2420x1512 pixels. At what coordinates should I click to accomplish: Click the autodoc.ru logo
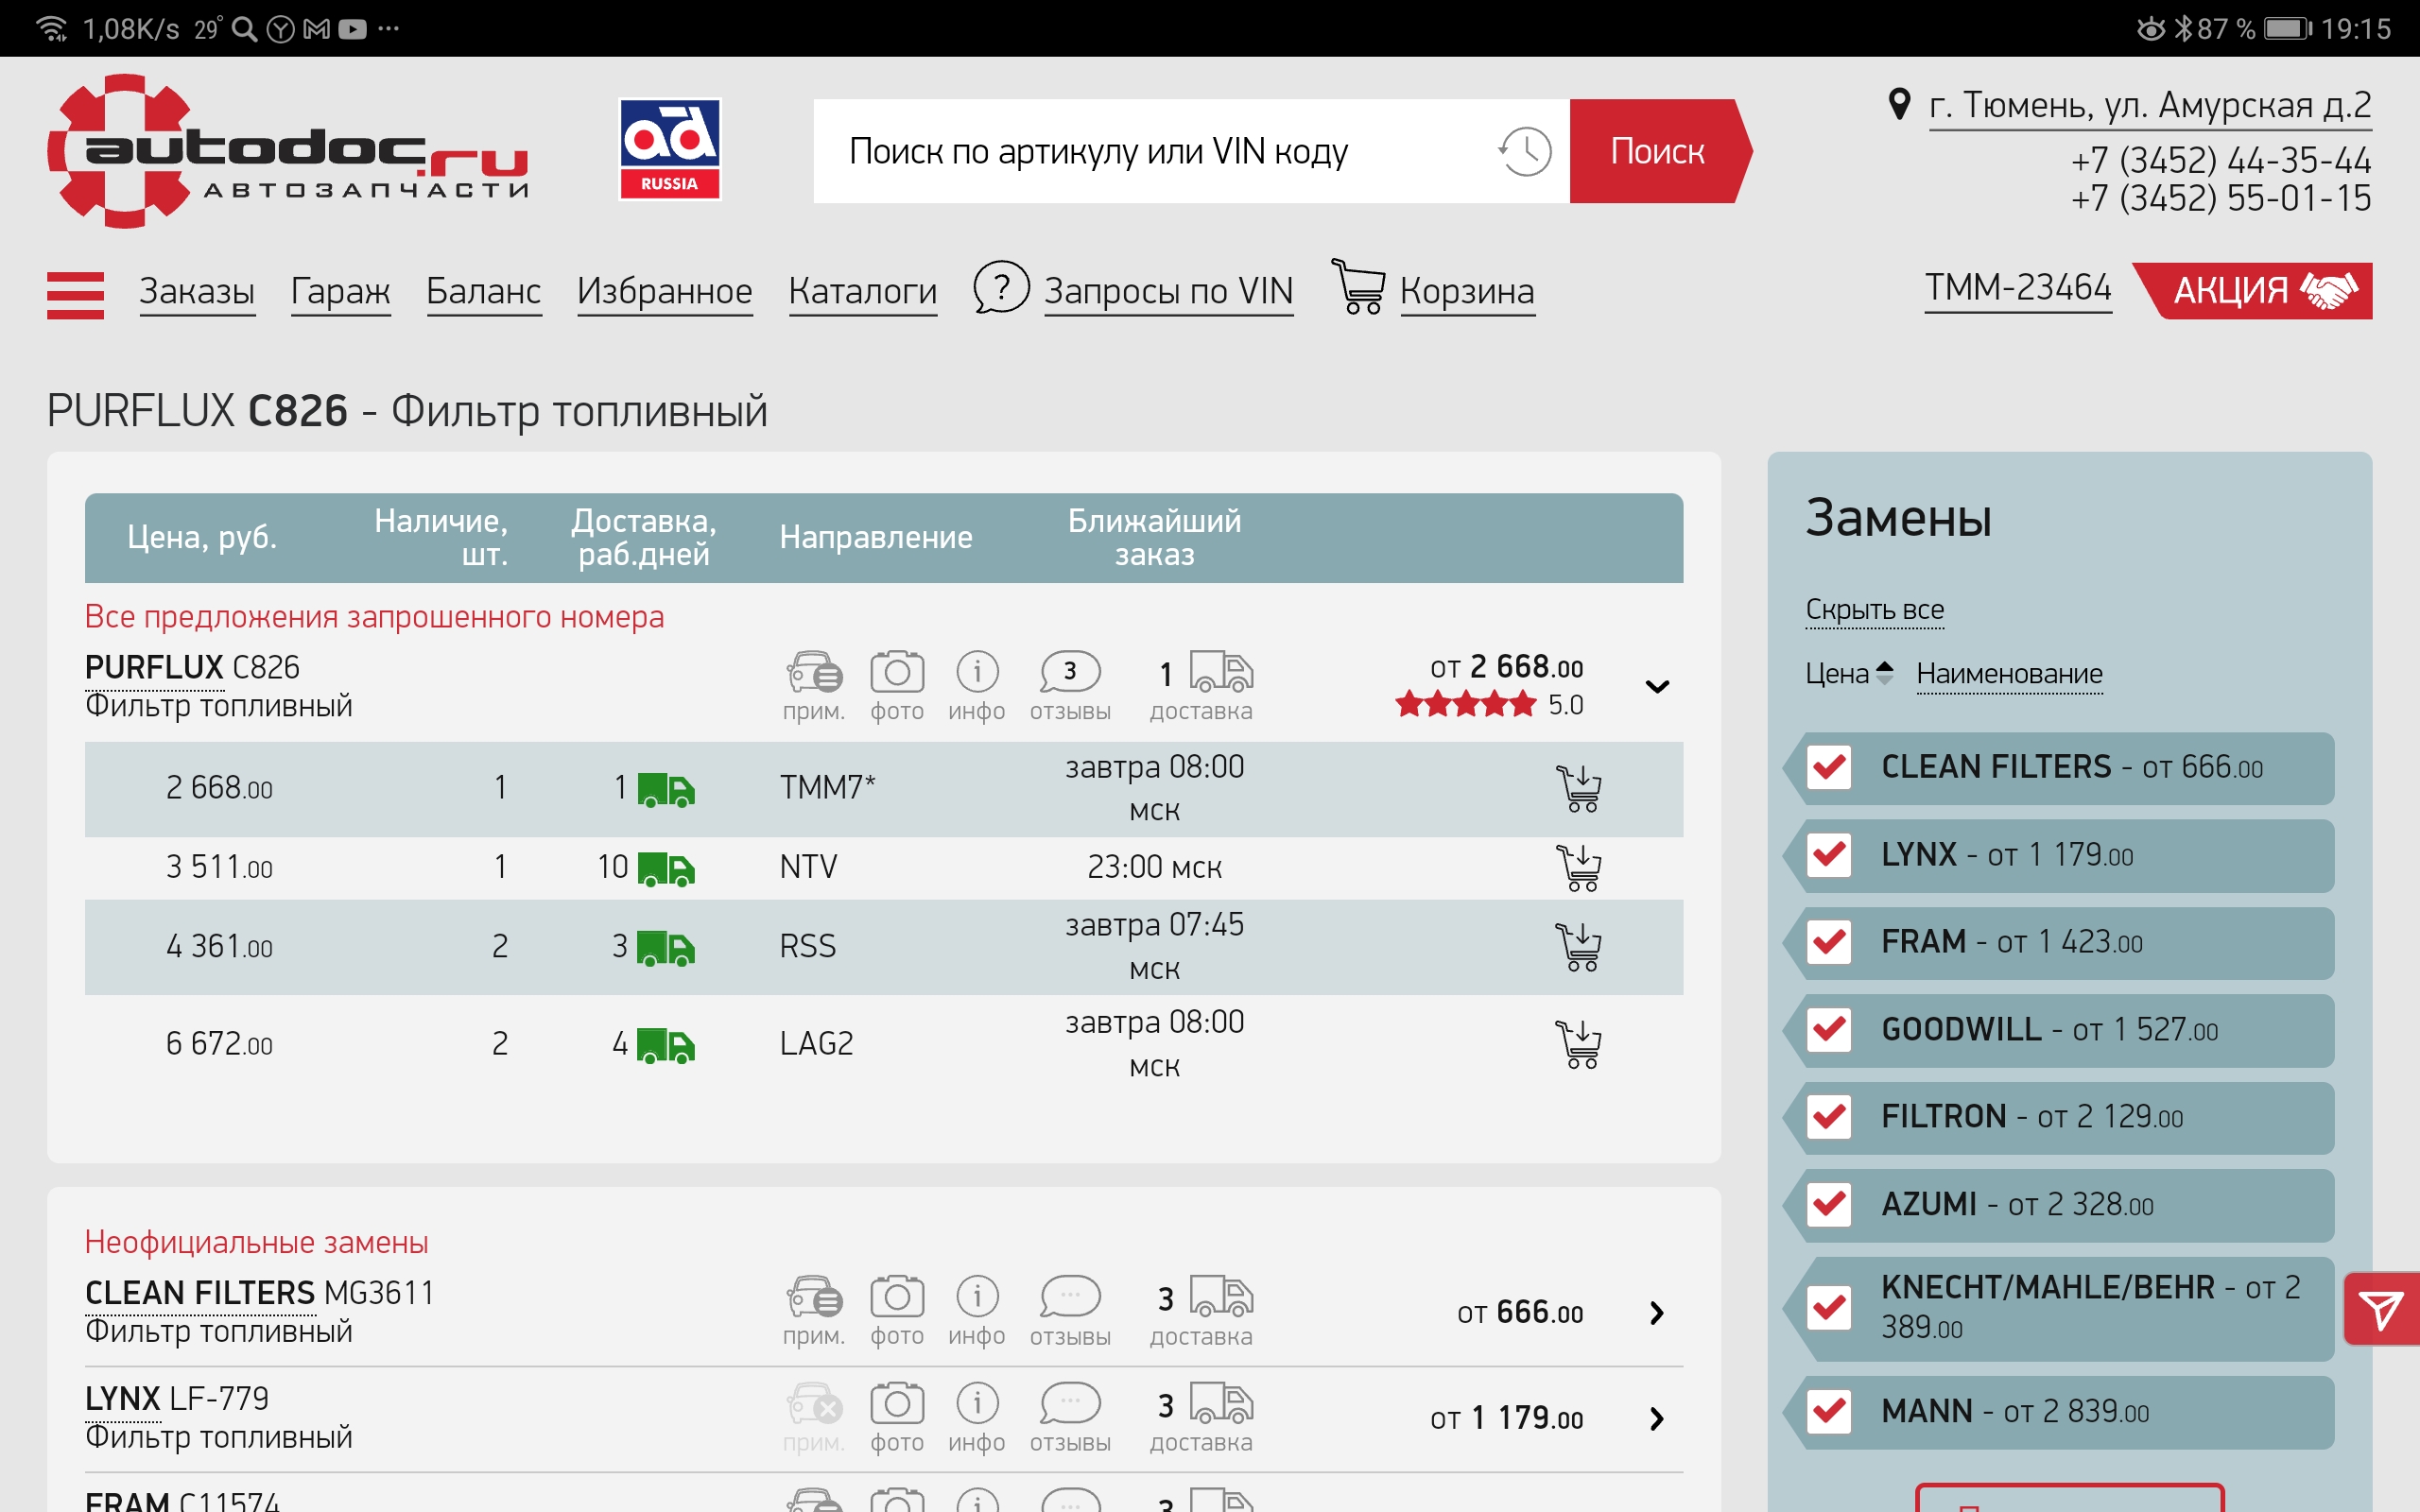point(288,151)
